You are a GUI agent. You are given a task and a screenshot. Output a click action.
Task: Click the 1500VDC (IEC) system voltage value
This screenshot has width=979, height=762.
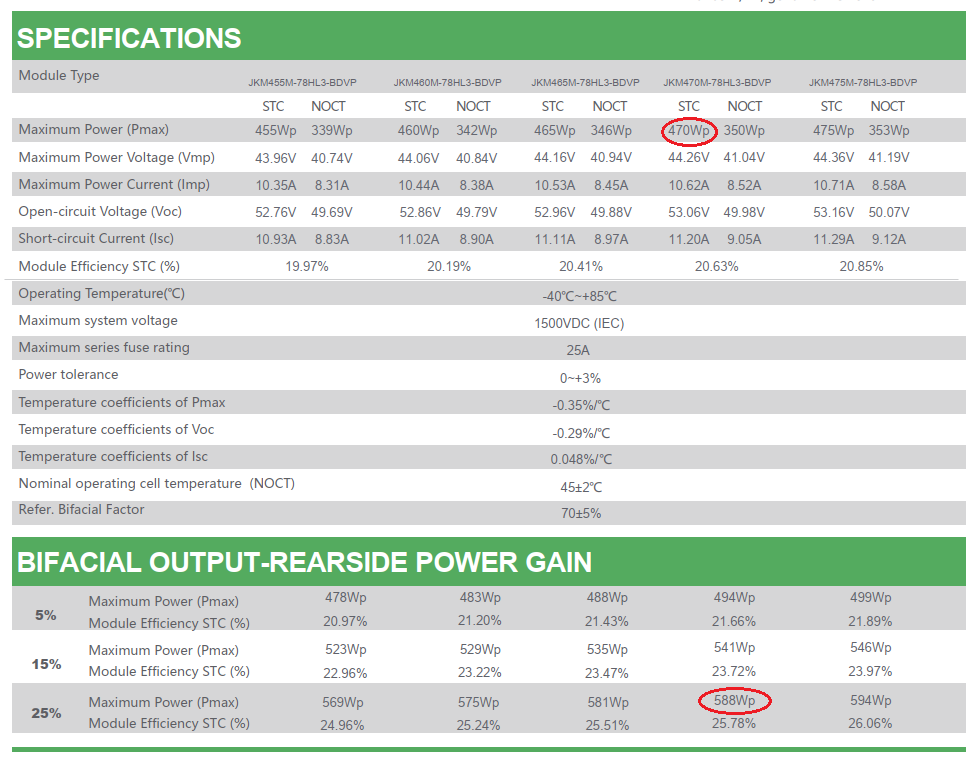pos(579,324)
